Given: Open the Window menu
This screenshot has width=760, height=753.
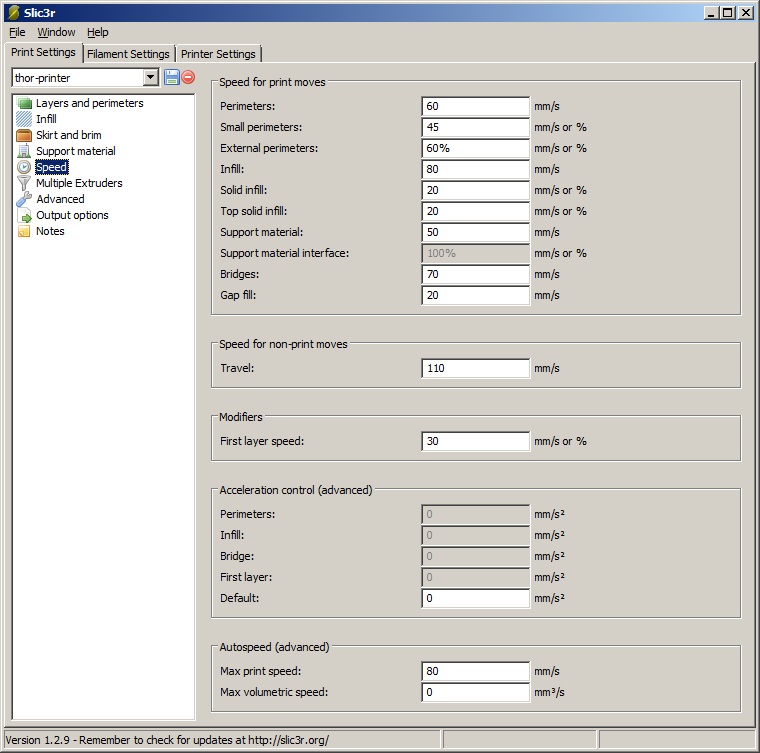Looking at the screenshot, I should pos(56,32).
